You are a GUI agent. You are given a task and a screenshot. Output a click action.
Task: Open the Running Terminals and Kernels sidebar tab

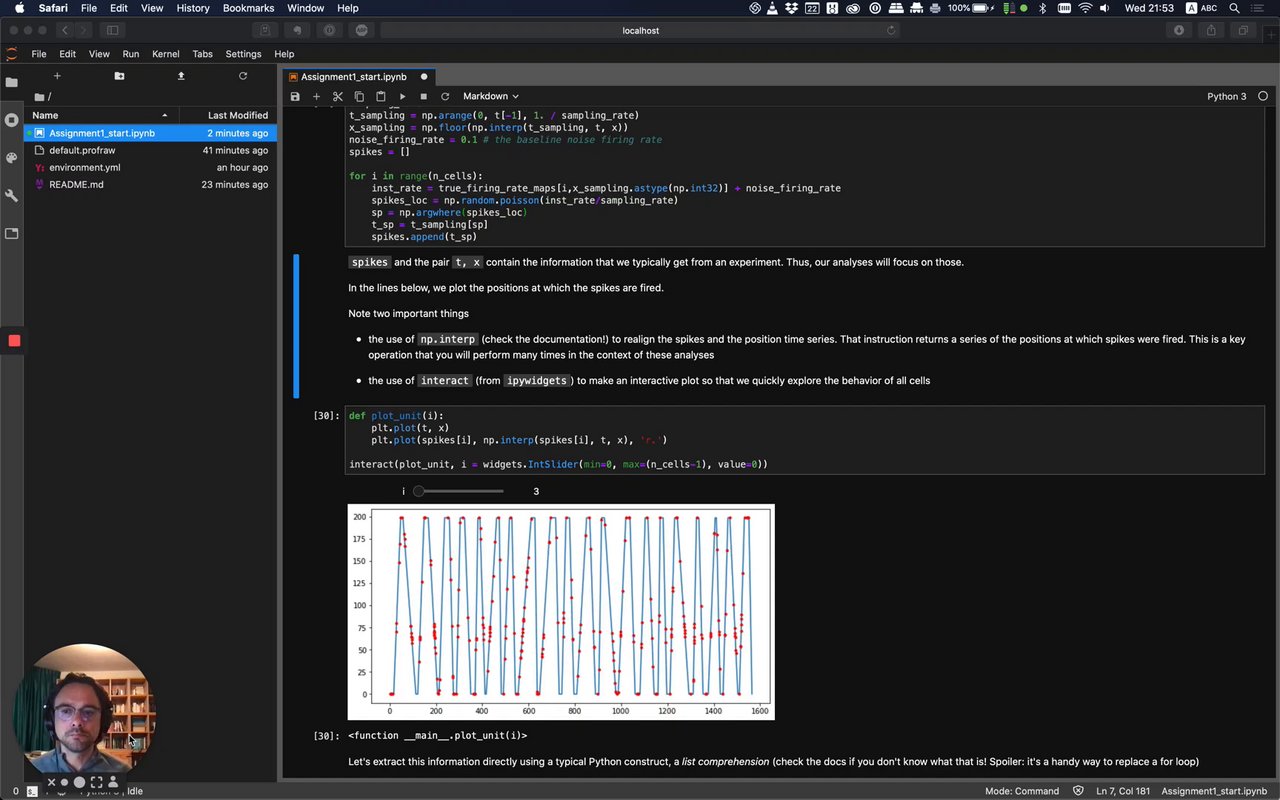point(12,120)
